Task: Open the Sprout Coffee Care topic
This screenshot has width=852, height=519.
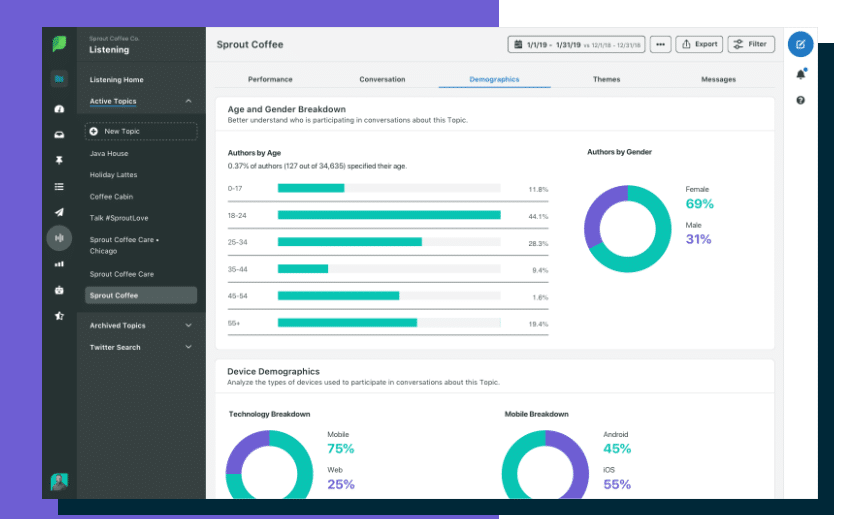Action: 122,274
